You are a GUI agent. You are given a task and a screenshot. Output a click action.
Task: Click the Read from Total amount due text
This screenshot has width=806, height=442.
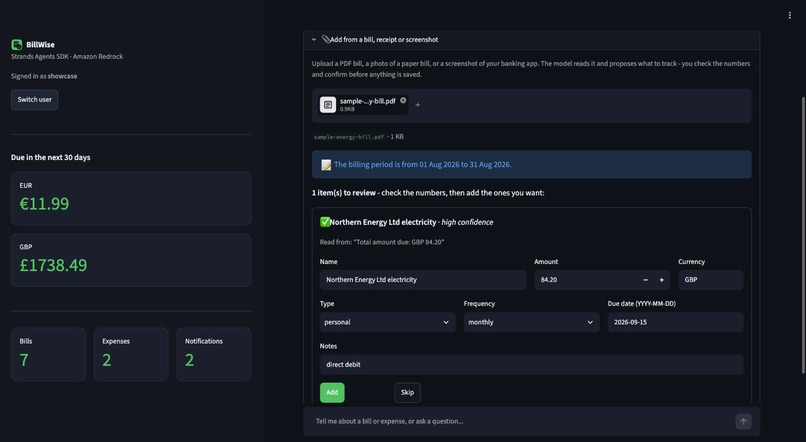pyautogui.click(x=382, y=242)
